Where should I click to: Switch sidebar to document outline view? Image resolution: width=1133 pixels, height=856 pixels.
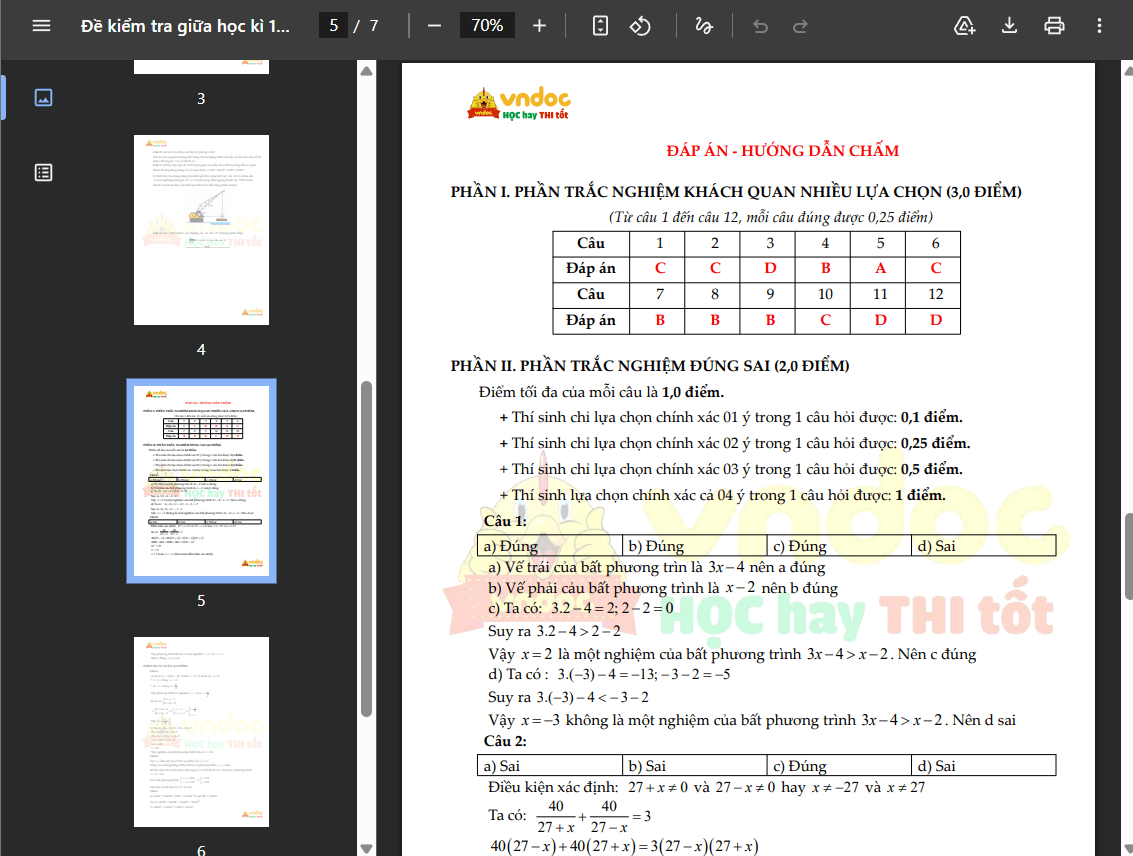pyautogui.click(x=43, y=173)
